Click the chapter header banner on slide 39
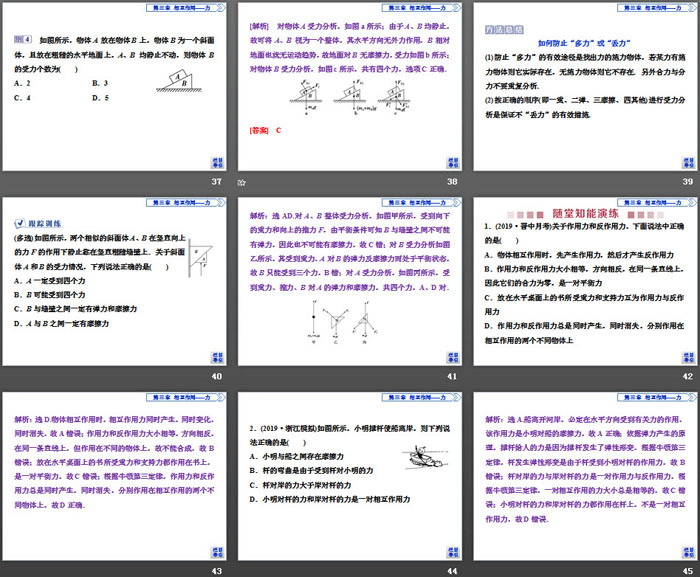Viewport: 700px width, 577px height. pyautogui.click(x=657, y=8)
